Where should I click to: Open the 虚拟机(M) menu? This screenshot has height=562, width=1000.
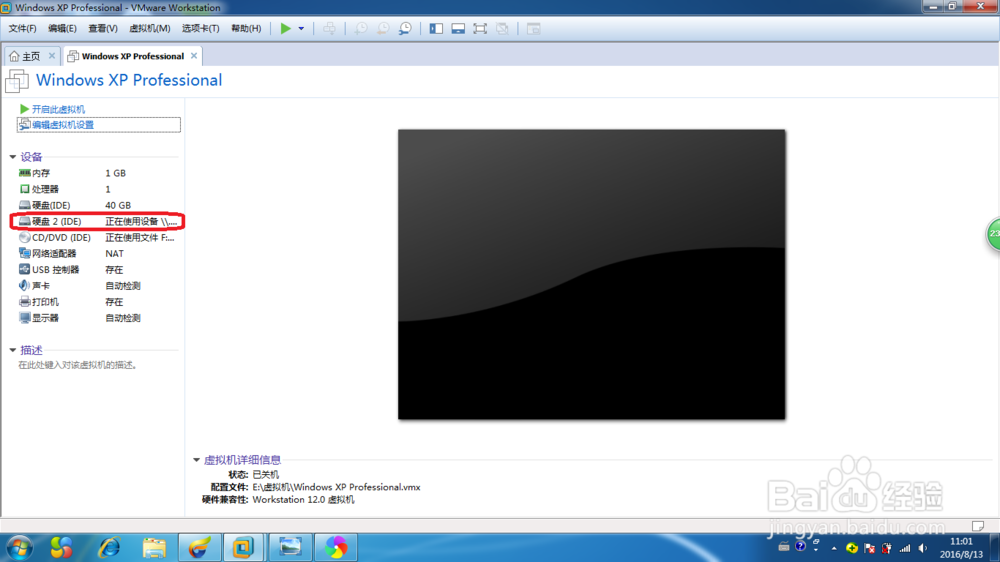click(x=149, y=28)
